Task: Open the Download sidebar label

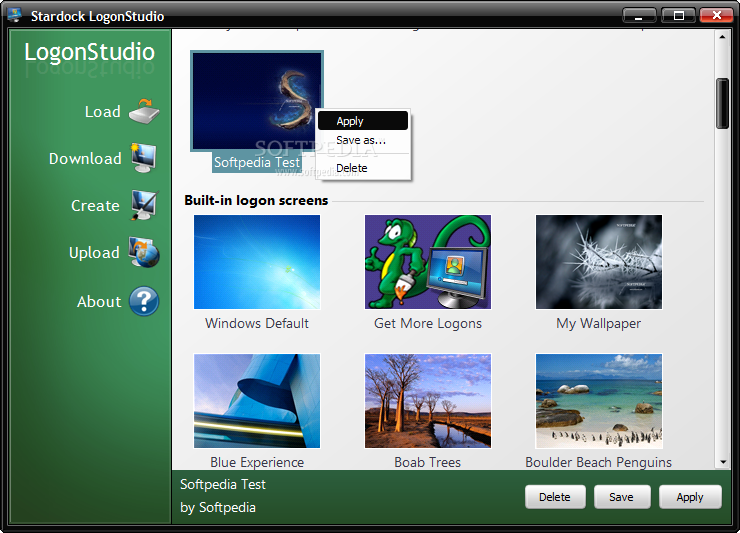Action: click(x=85, y=159)
